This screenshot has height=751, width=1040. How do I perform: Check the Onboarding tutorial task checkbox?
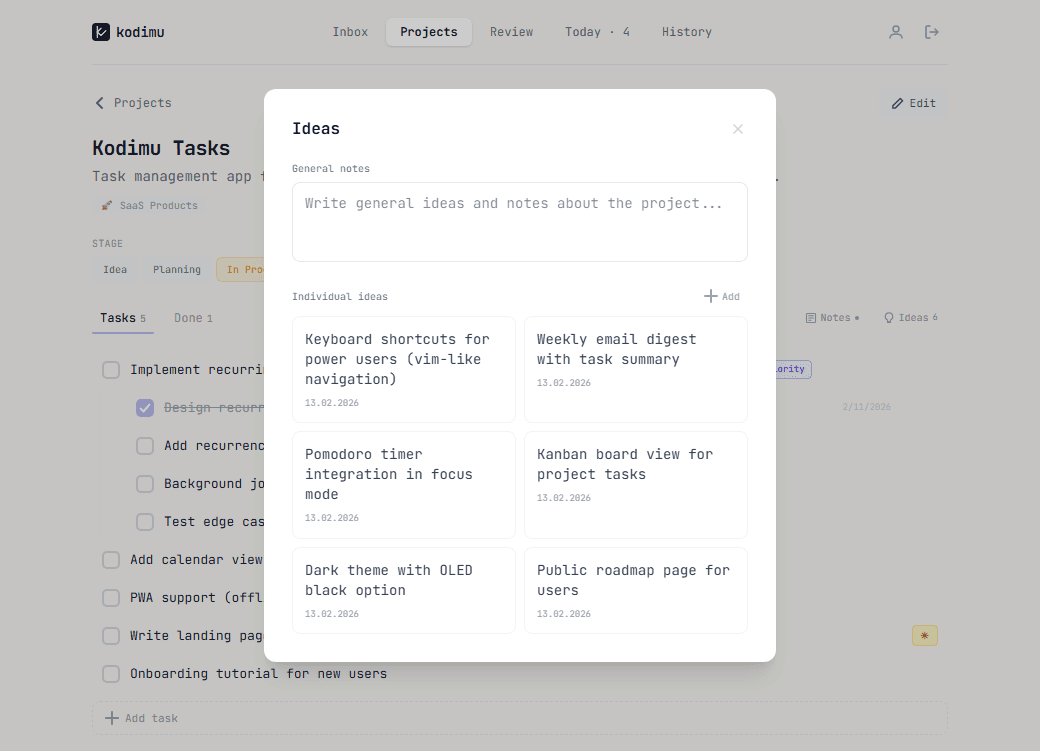tap(111, 673)
